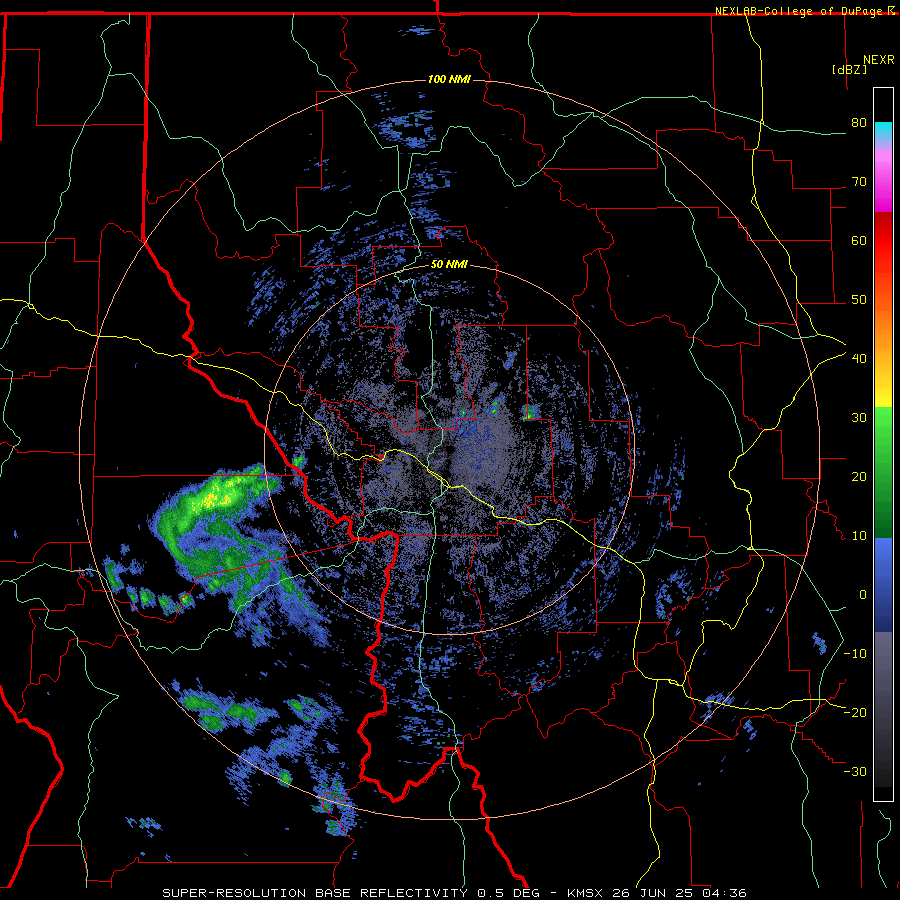This screenshot has height=900, width=900.
Task: Click the 0 value on the dBZ scale
Action: 863,595
